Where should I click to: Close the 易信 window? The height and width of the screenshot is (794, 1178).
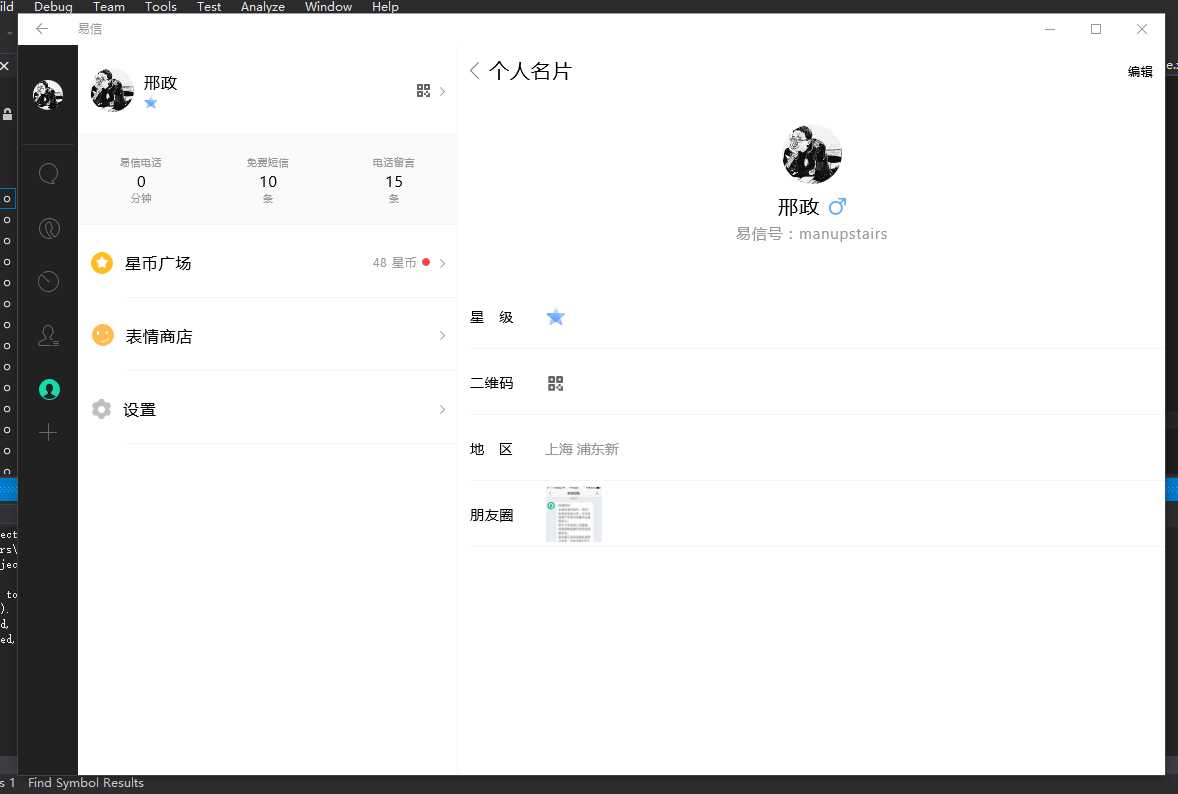1142,29
